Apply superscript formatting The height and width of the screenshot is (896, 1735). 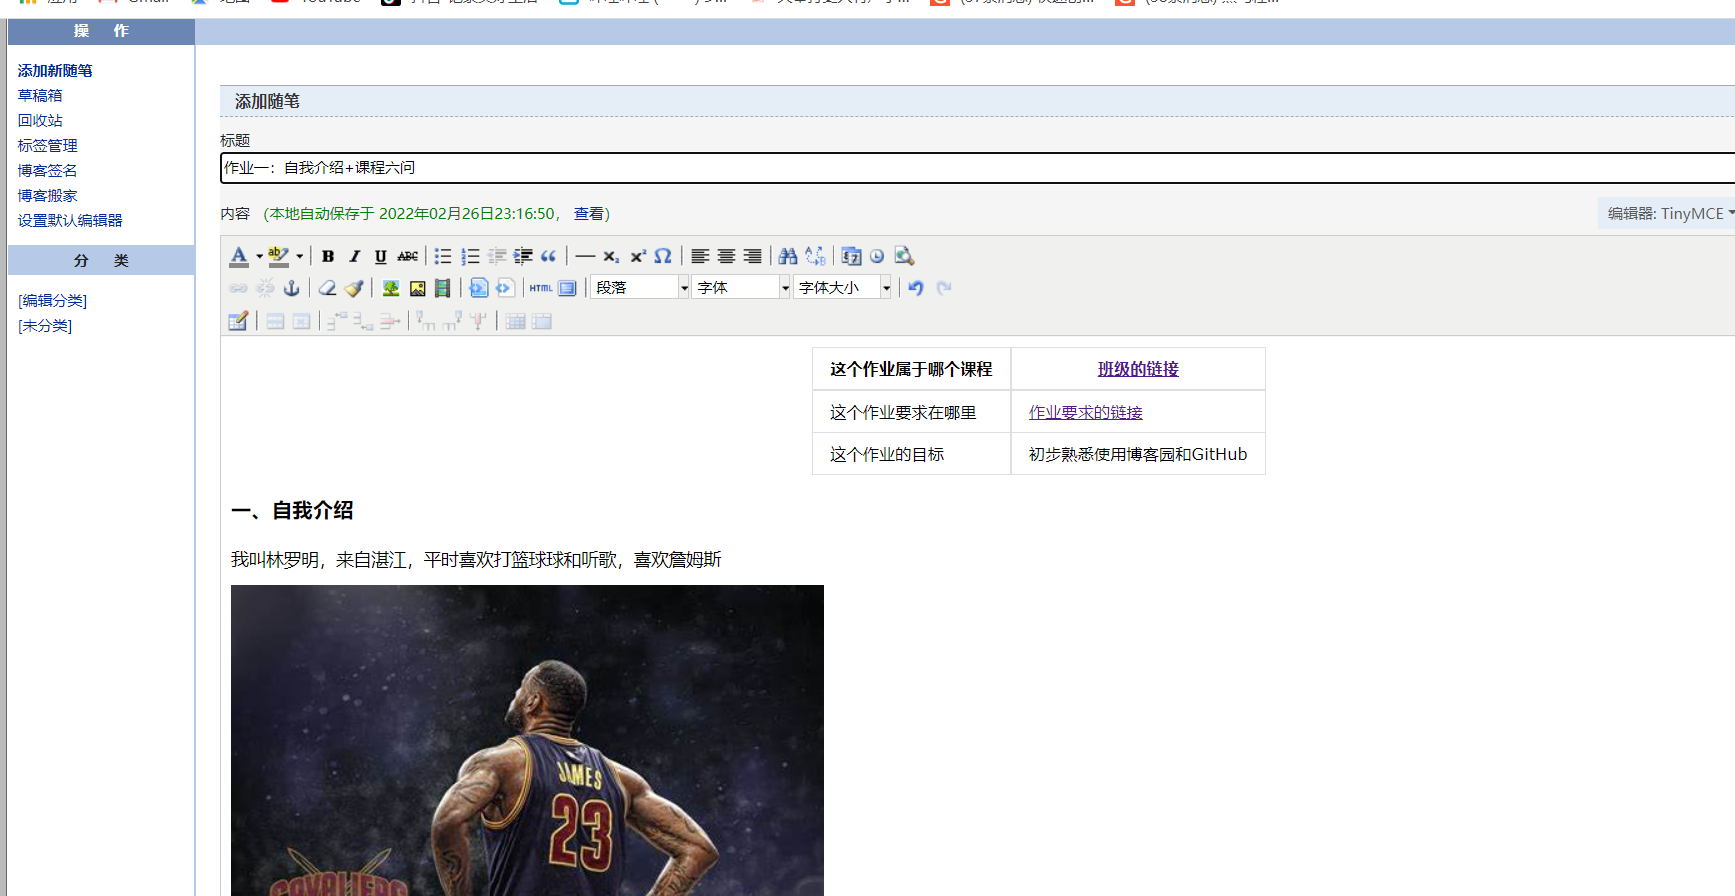click(x=637, y=256)
